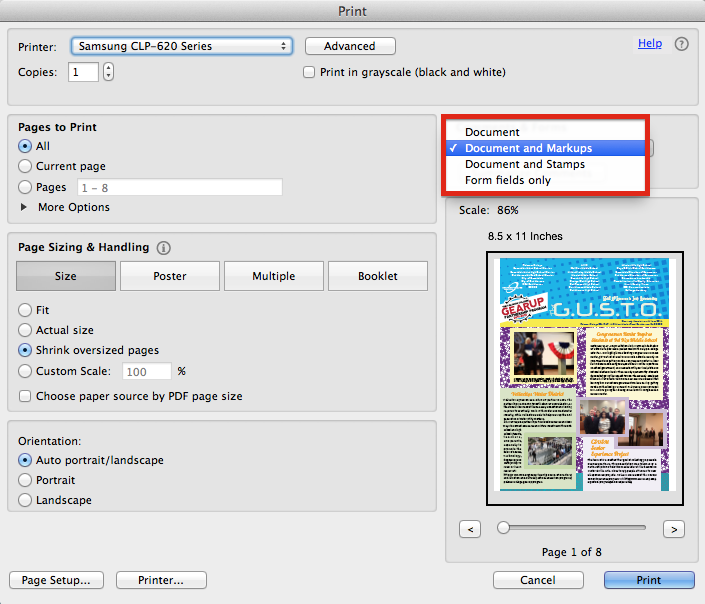Screen dimensions: 705x604
Task: Enable Print in grayscale checkbox
Action: (310, 72)
